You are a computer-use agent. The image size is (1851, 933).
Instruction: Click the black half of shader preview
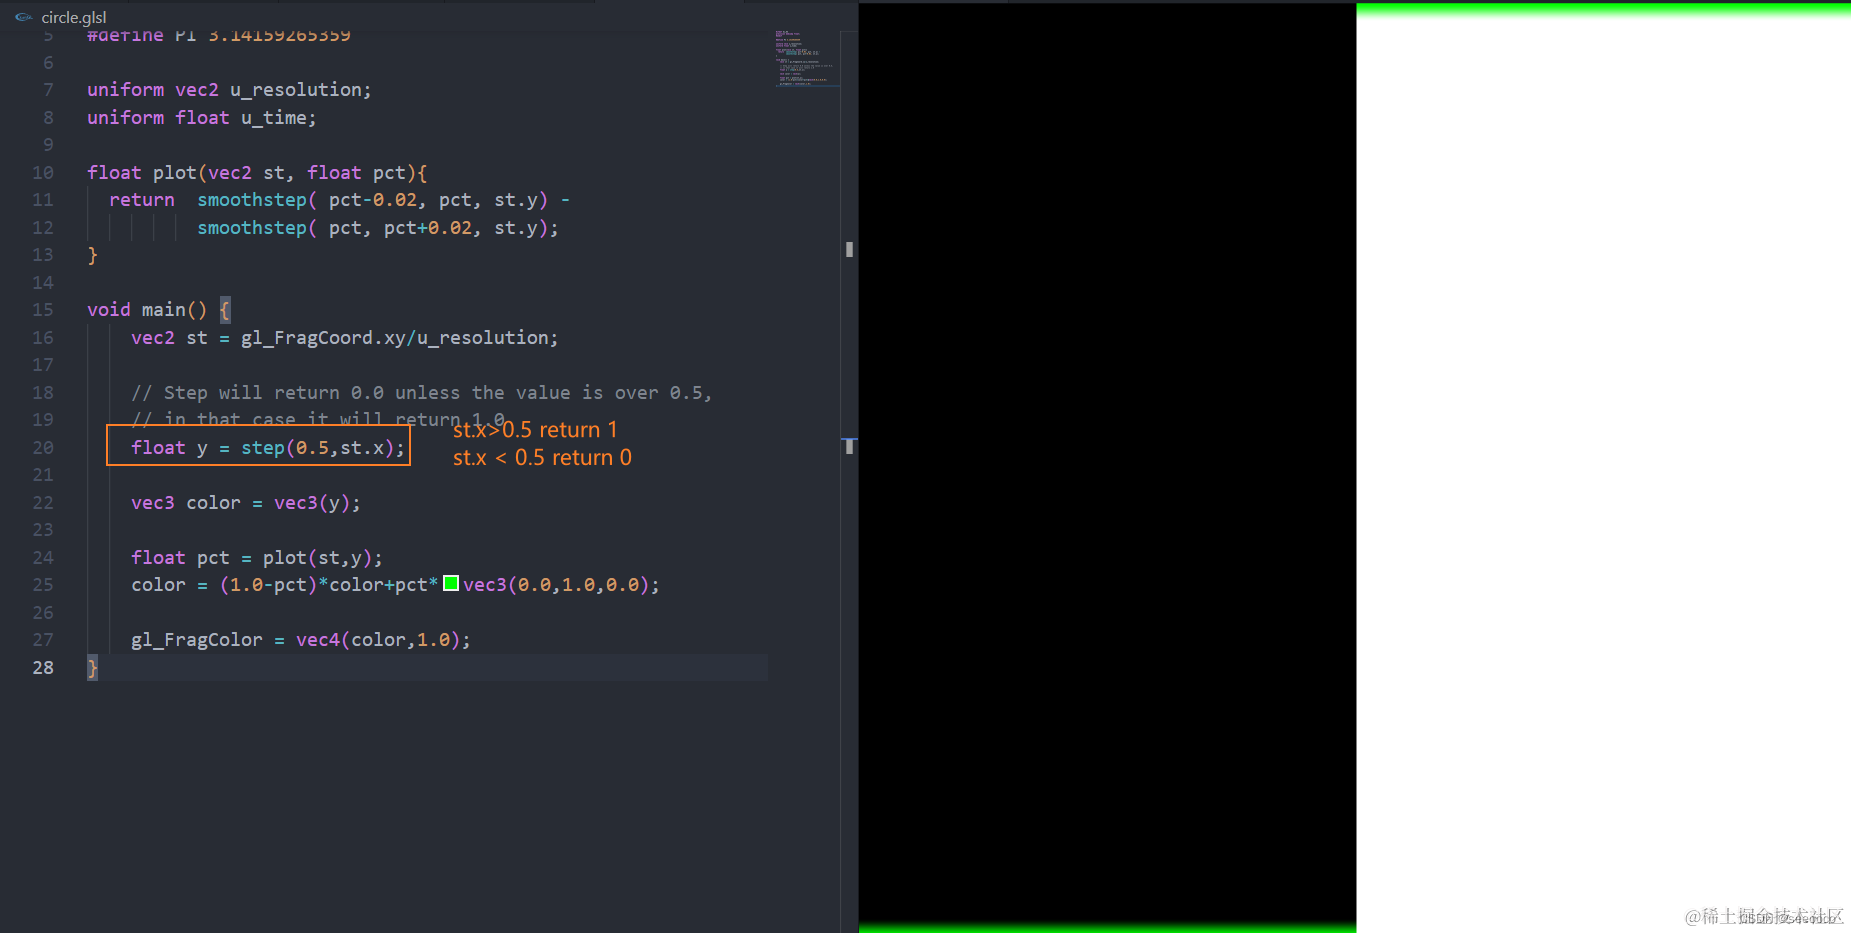point(1107,466)
